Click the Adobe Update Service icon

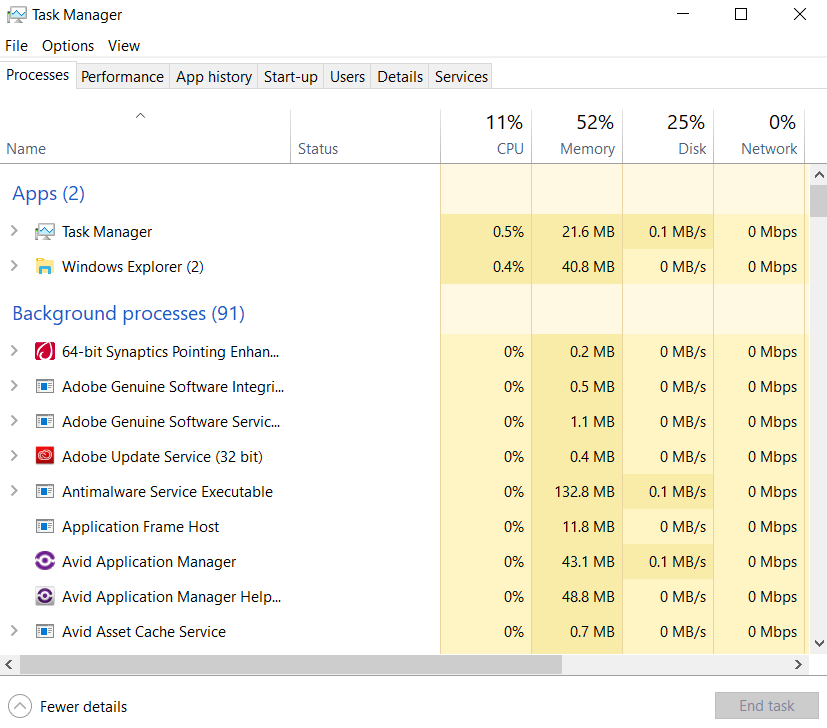tap(45, 456)
